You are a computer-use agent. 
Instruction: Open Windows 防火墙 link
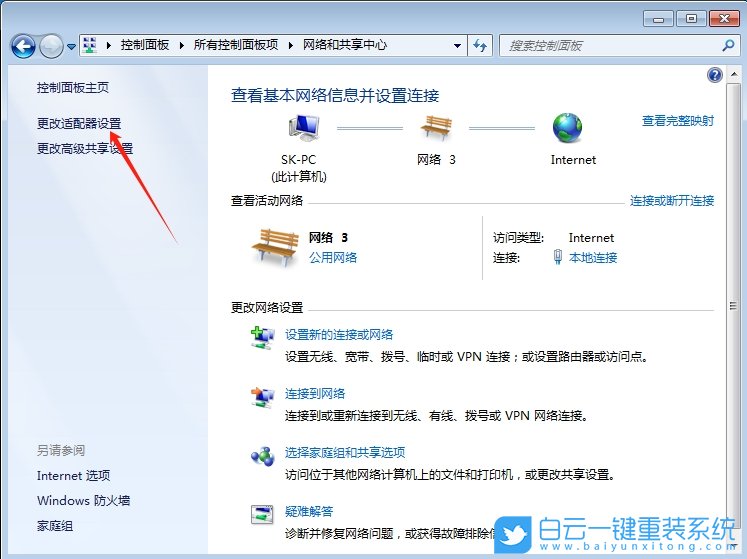click(83, 500)
